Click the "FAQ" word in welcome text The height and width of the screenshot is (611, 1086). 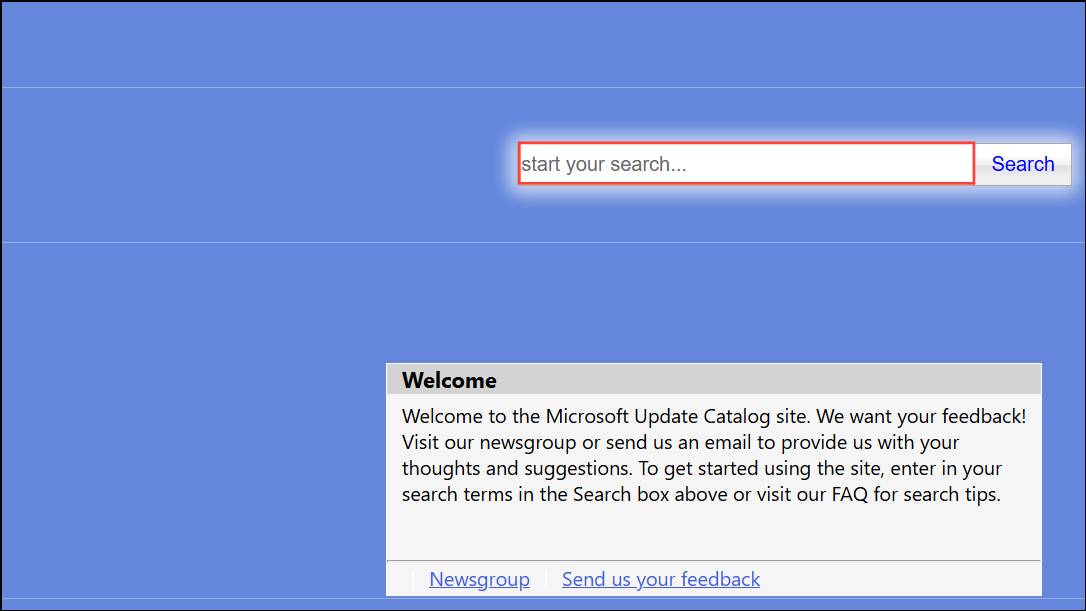[849, 495]
